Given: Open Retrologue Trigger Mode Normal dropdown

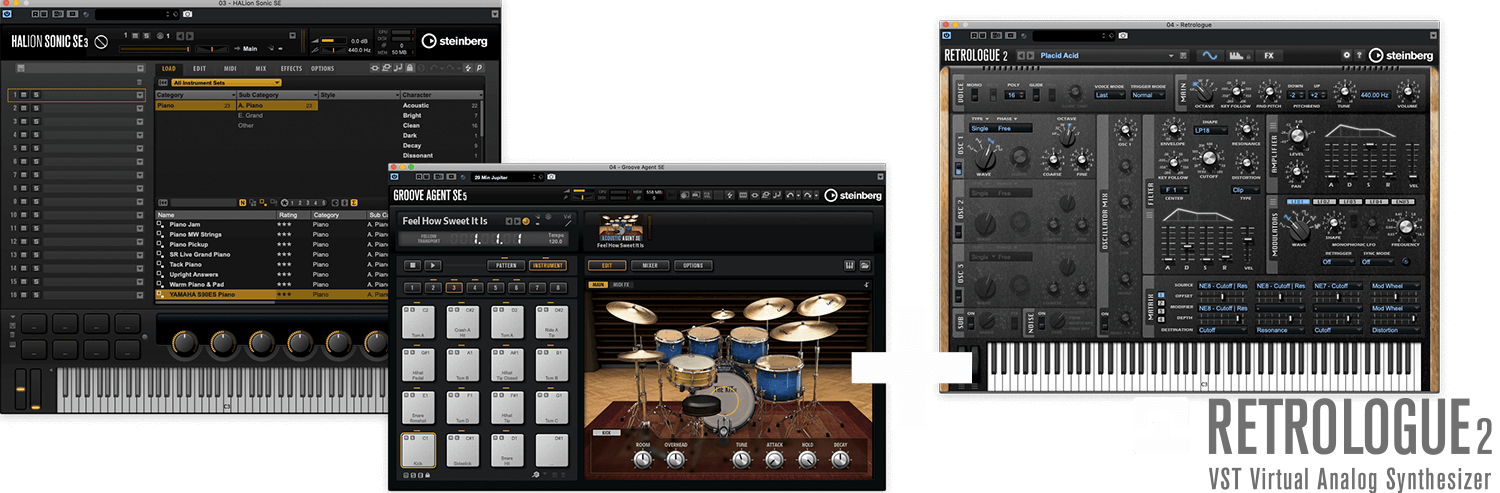Looking at the screenshot, I should coord(1148,95).
